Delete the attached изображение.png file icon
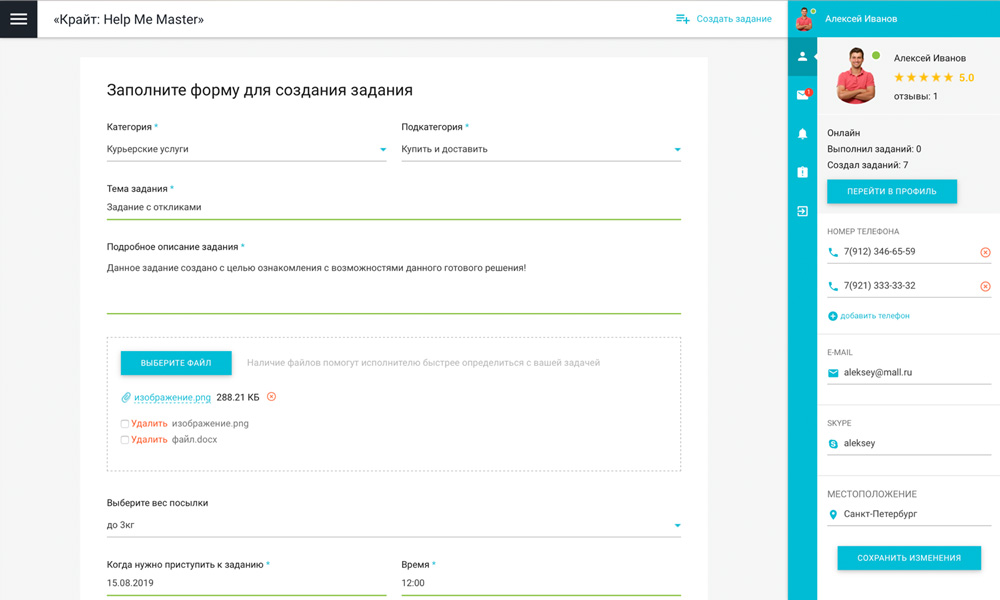Viewport: 1000px width, 600px height. pos(271,397)
